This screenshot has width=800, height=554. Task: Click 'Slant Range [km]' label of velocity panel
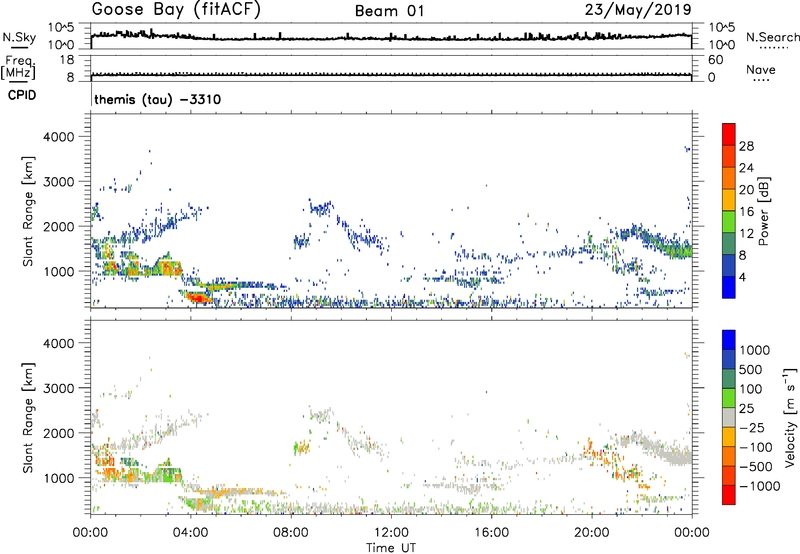coord(28,418)
